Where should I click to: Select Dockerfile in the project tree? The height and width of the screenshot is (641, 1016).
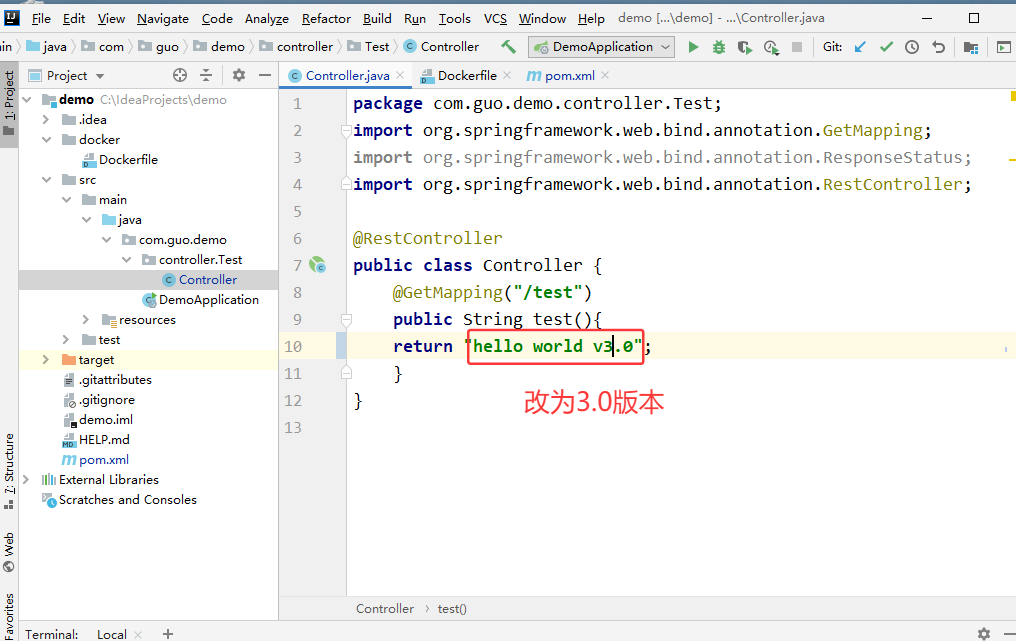128,159
